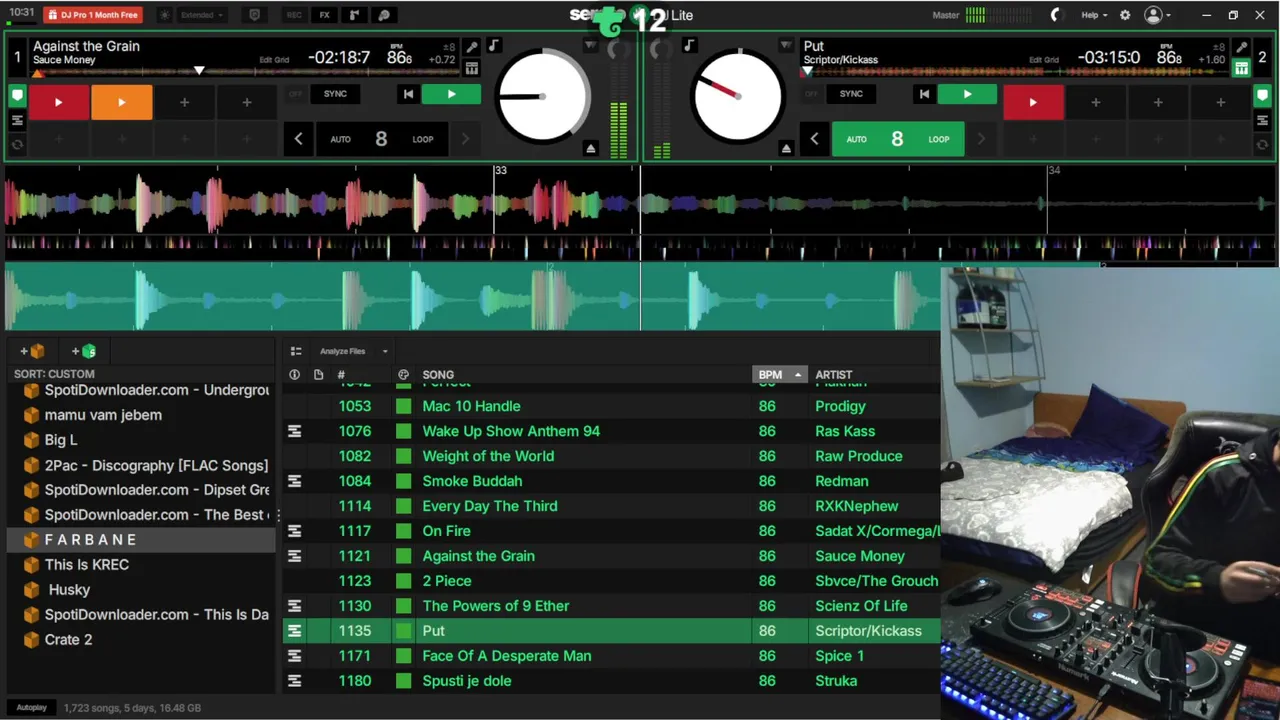Click Edit Grid on deck 2

click(x=1044, y=60)
